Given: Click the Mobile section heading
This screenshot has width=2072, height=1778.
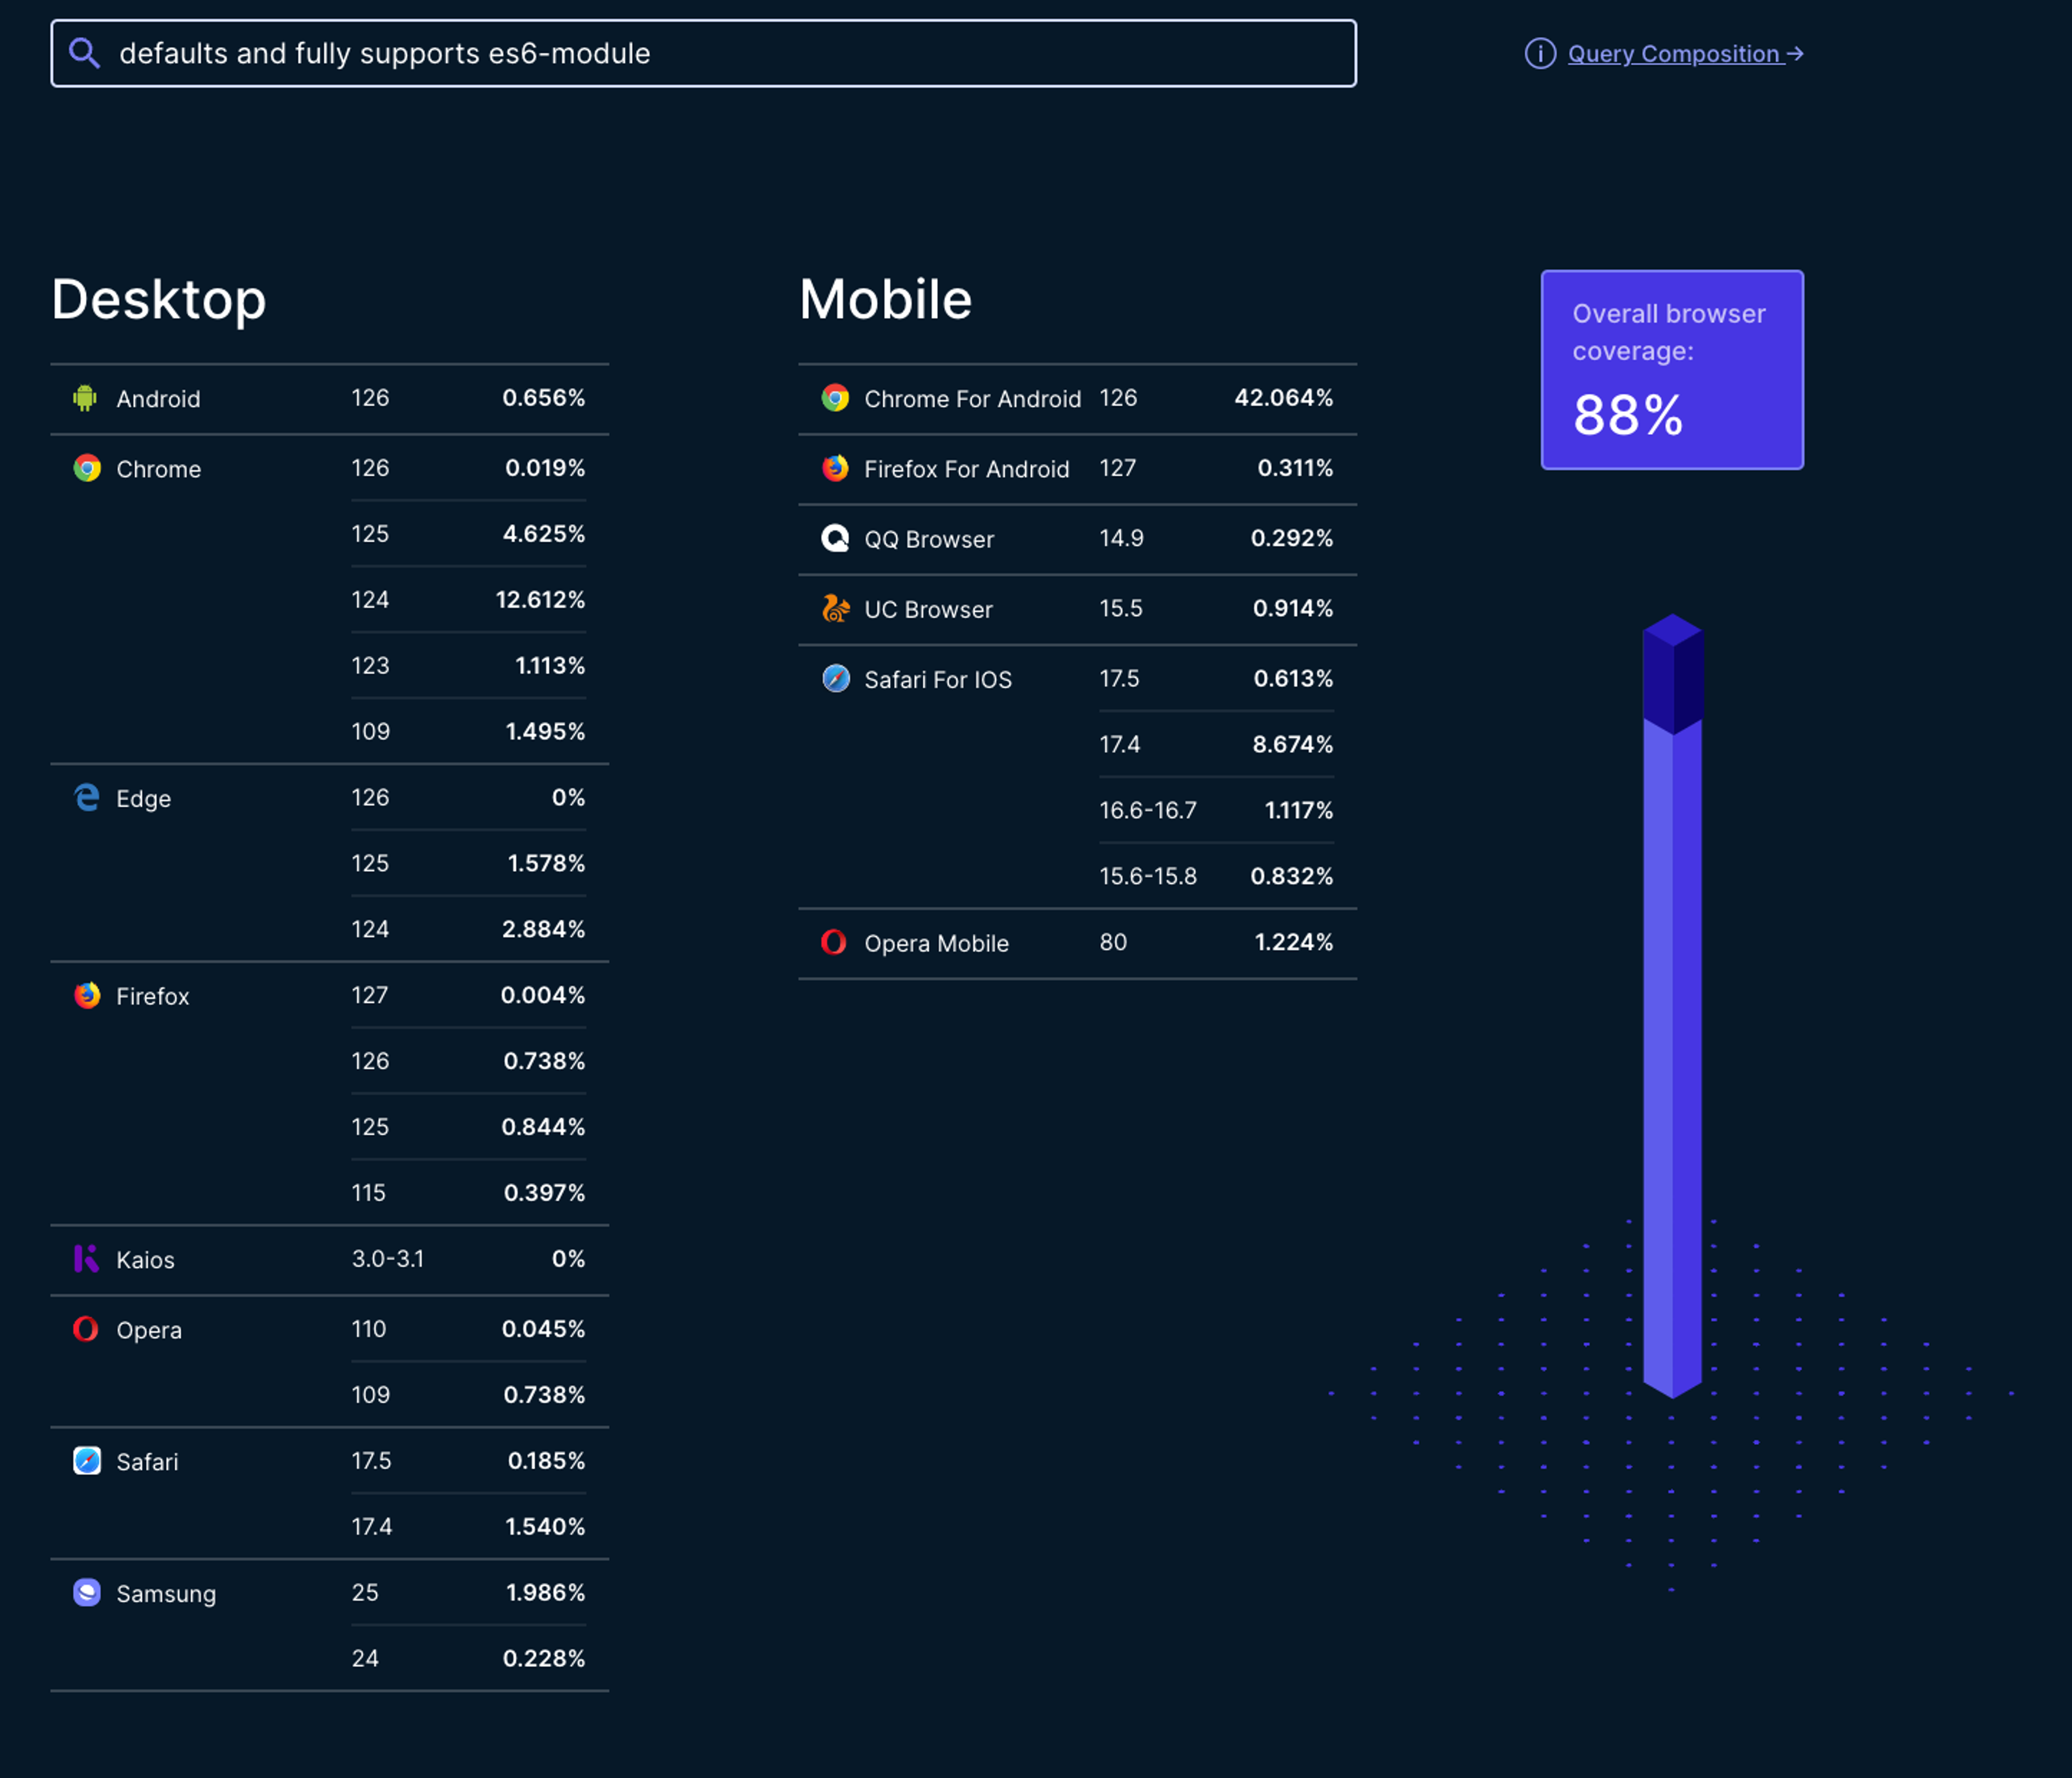Looking at the screenshot, I should [885, 299].
